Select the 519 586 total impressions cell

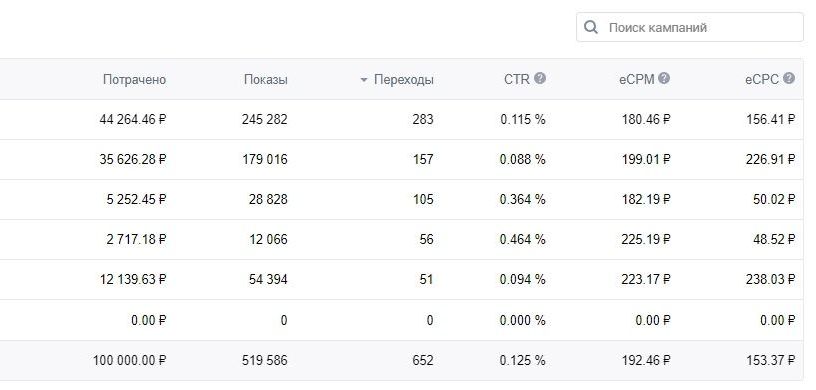click(264, 360)
